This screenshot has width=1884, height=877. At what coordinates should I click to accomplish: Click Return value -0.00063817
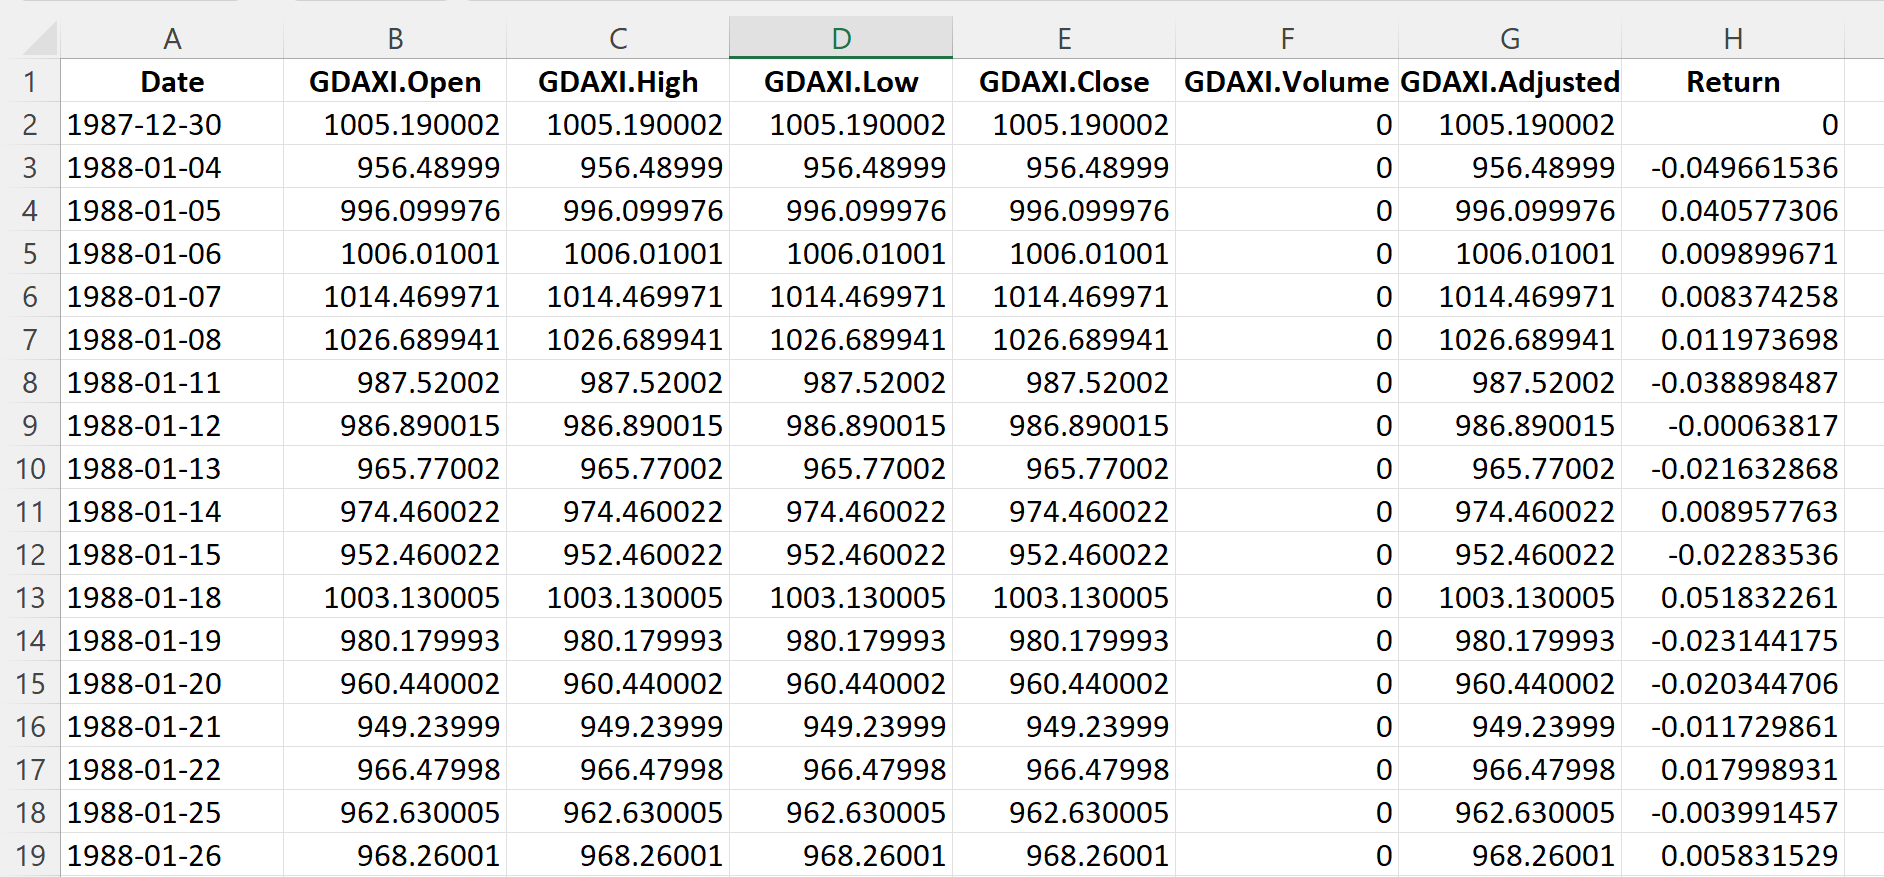pyautogui.click(x=1733, y=425)
